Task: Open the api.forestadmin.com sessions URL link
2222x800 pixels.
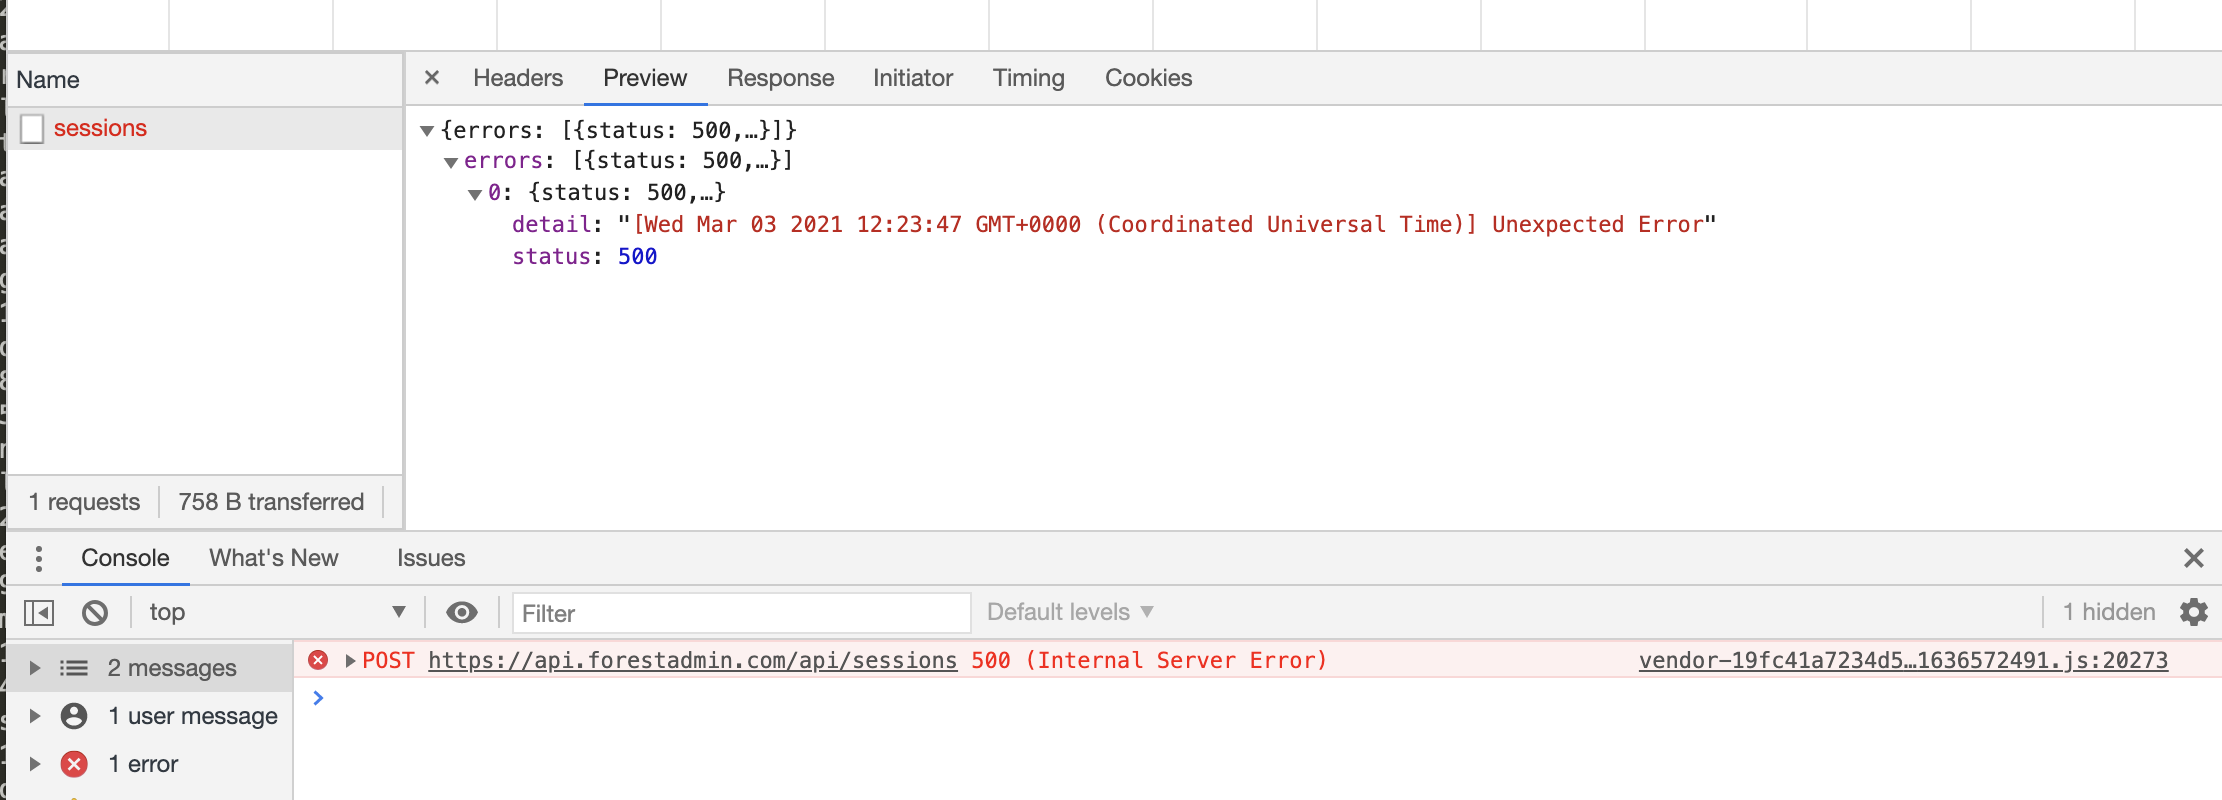Action: pos(692,661)
